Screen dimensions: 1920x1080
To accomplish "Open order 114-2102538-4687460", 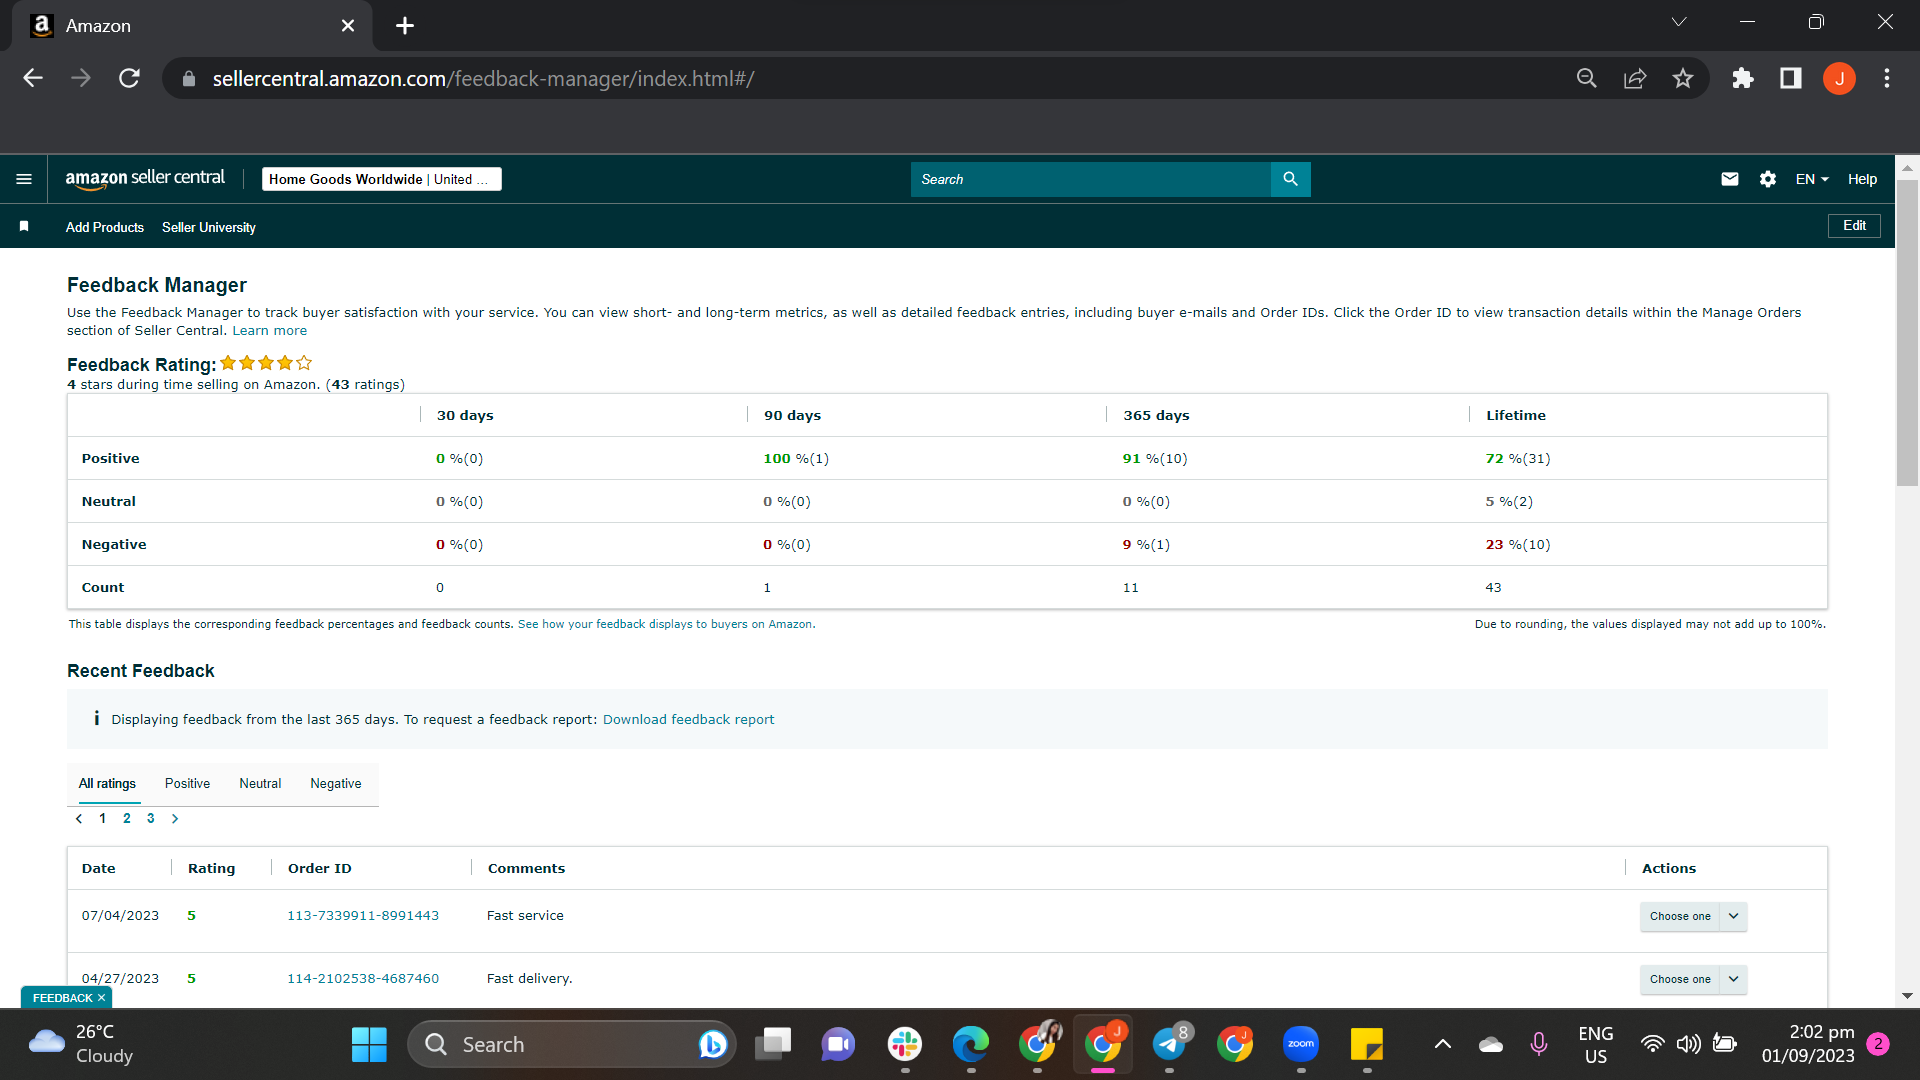I will coord(363,979).
